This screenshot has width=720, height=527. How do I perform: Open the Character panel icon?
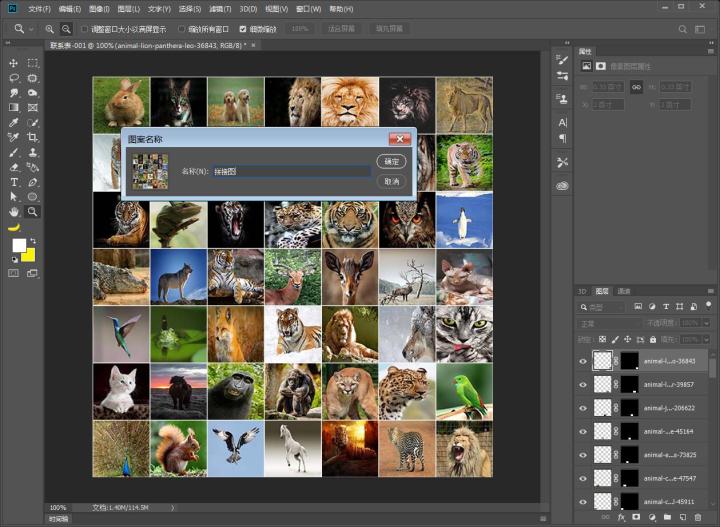[x=562, y=122]
